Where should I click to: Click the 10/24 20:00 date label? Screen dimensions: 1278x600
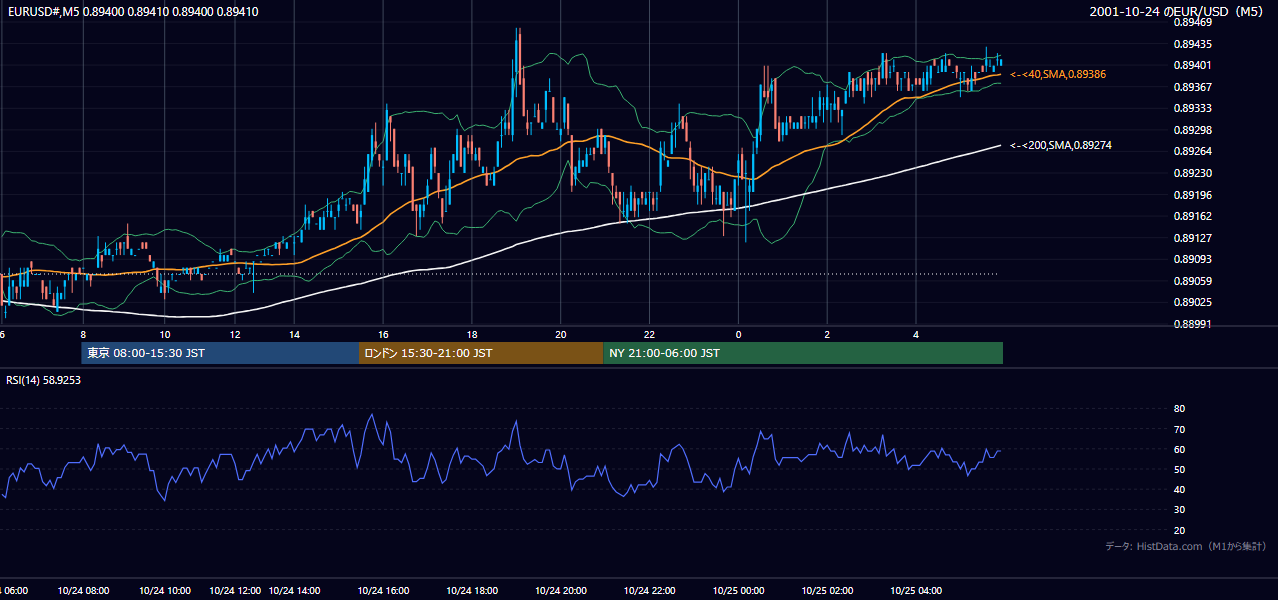[x=561, y=590]
